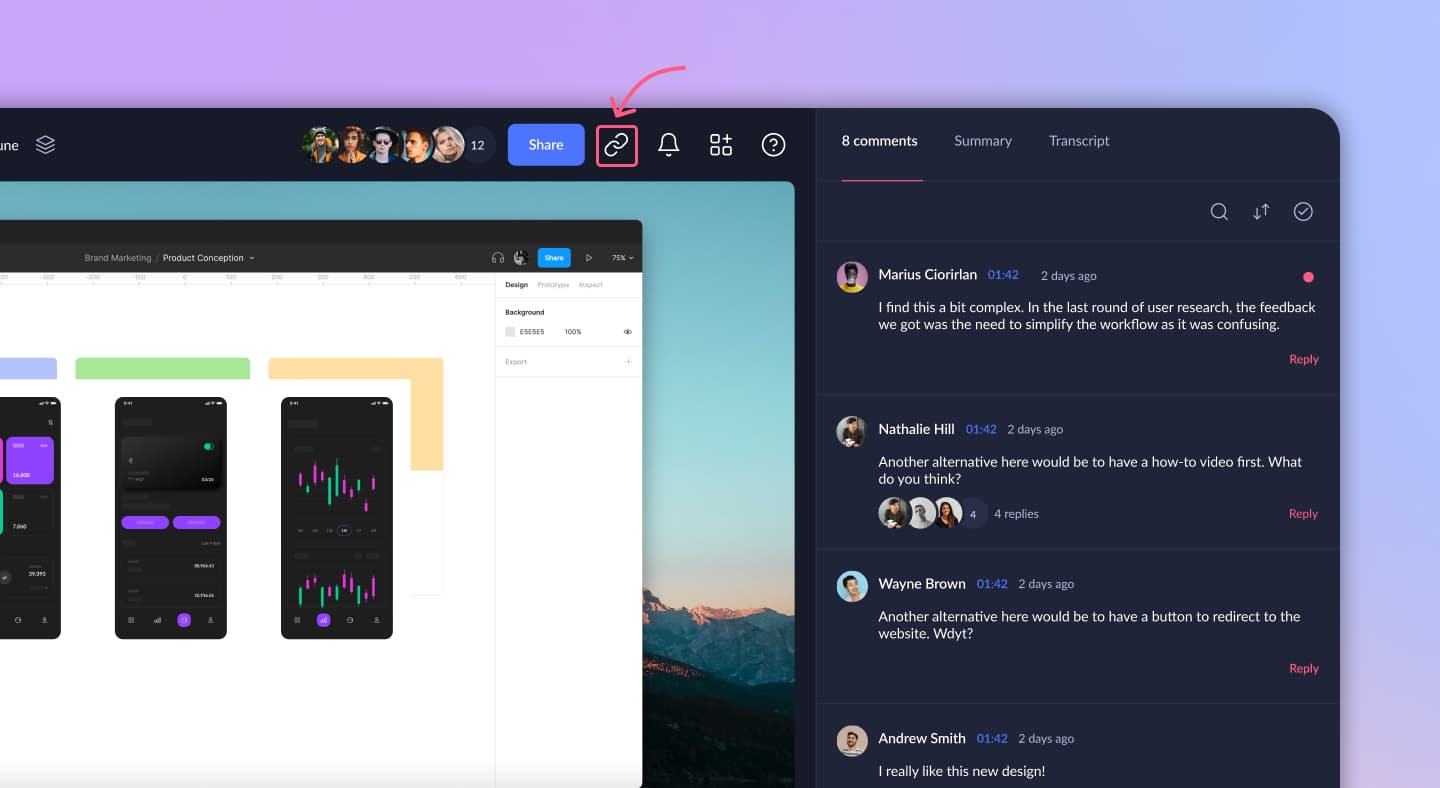Search comments with the magnifier icon
The image size is (1440, 788).
click(x=1219, y=211)
